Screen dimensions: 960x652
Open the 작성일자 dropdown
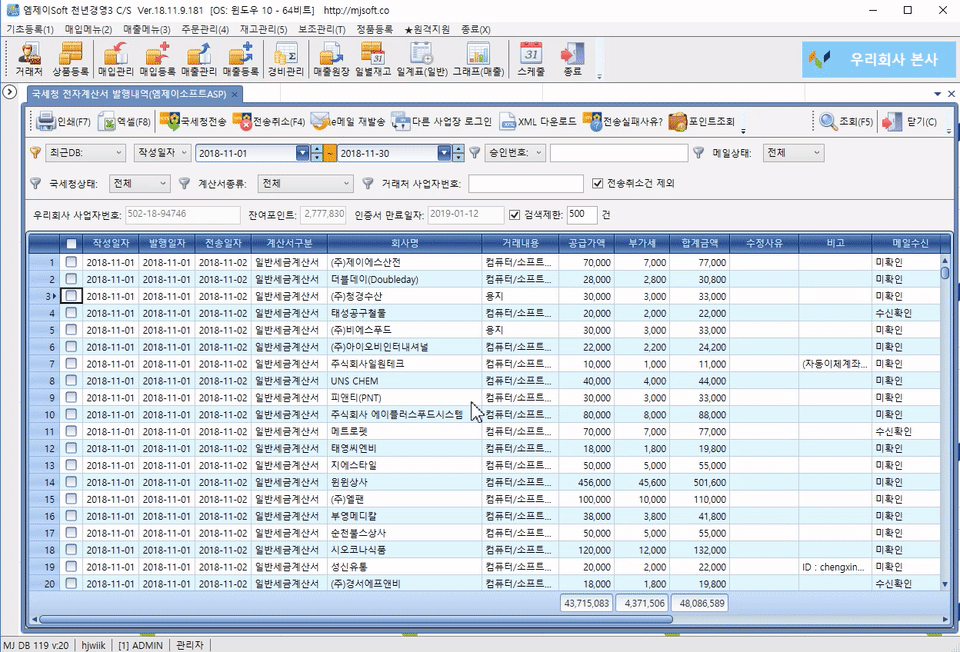pos(162,153)
